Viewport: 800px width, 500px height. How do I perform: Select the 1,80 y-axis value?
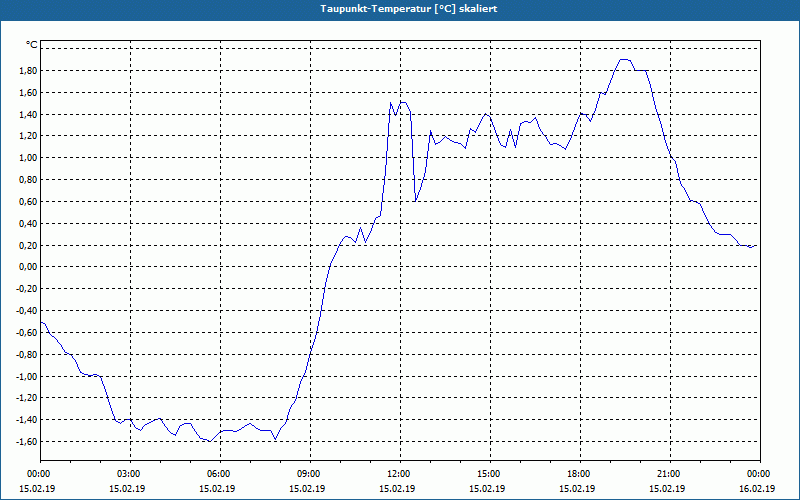tap(28, 70)
